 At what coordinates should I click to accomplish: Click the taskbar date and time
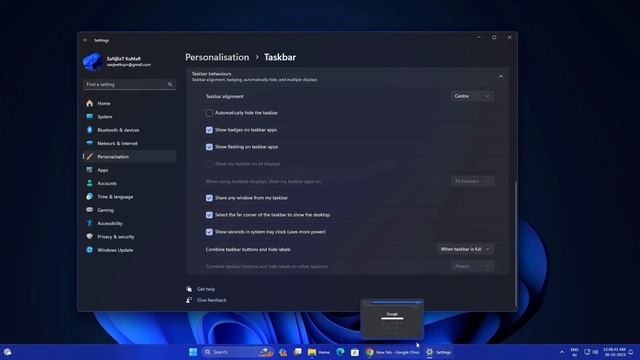(x=614, y=352)
